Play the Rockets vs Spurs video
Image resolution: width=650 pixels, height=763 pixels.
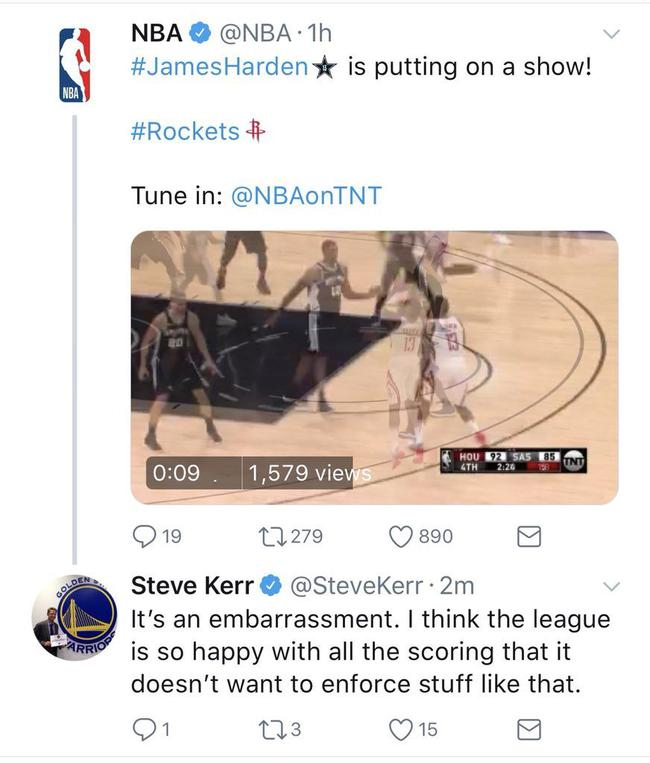coord(375,367)
